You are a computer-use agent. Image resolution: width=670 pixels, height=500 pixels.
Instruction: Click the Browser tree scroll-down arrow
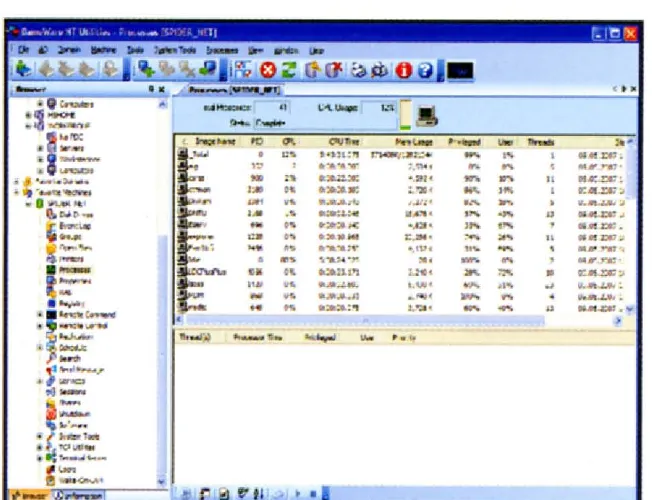pos(162,482)
